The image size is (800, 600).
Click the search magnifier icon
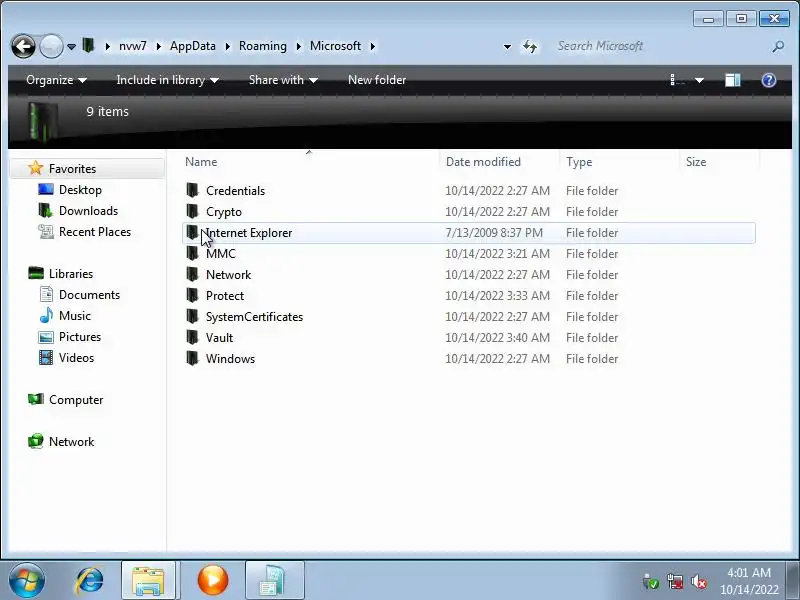coord(778,47)
